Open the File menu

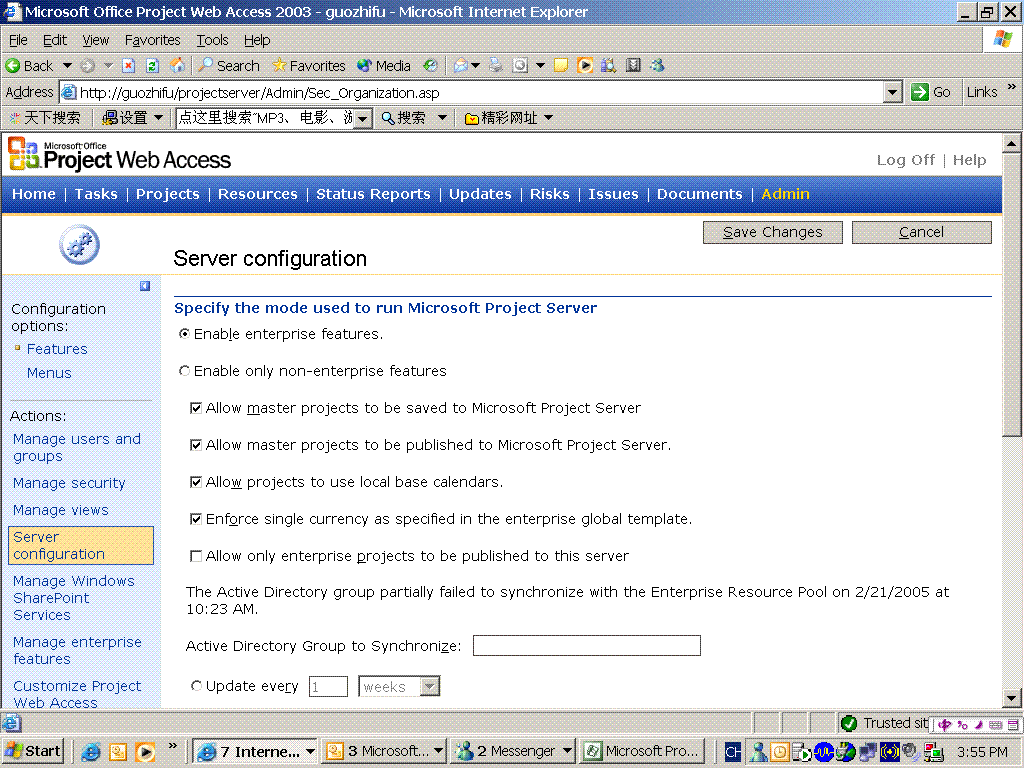pos(18,40)
